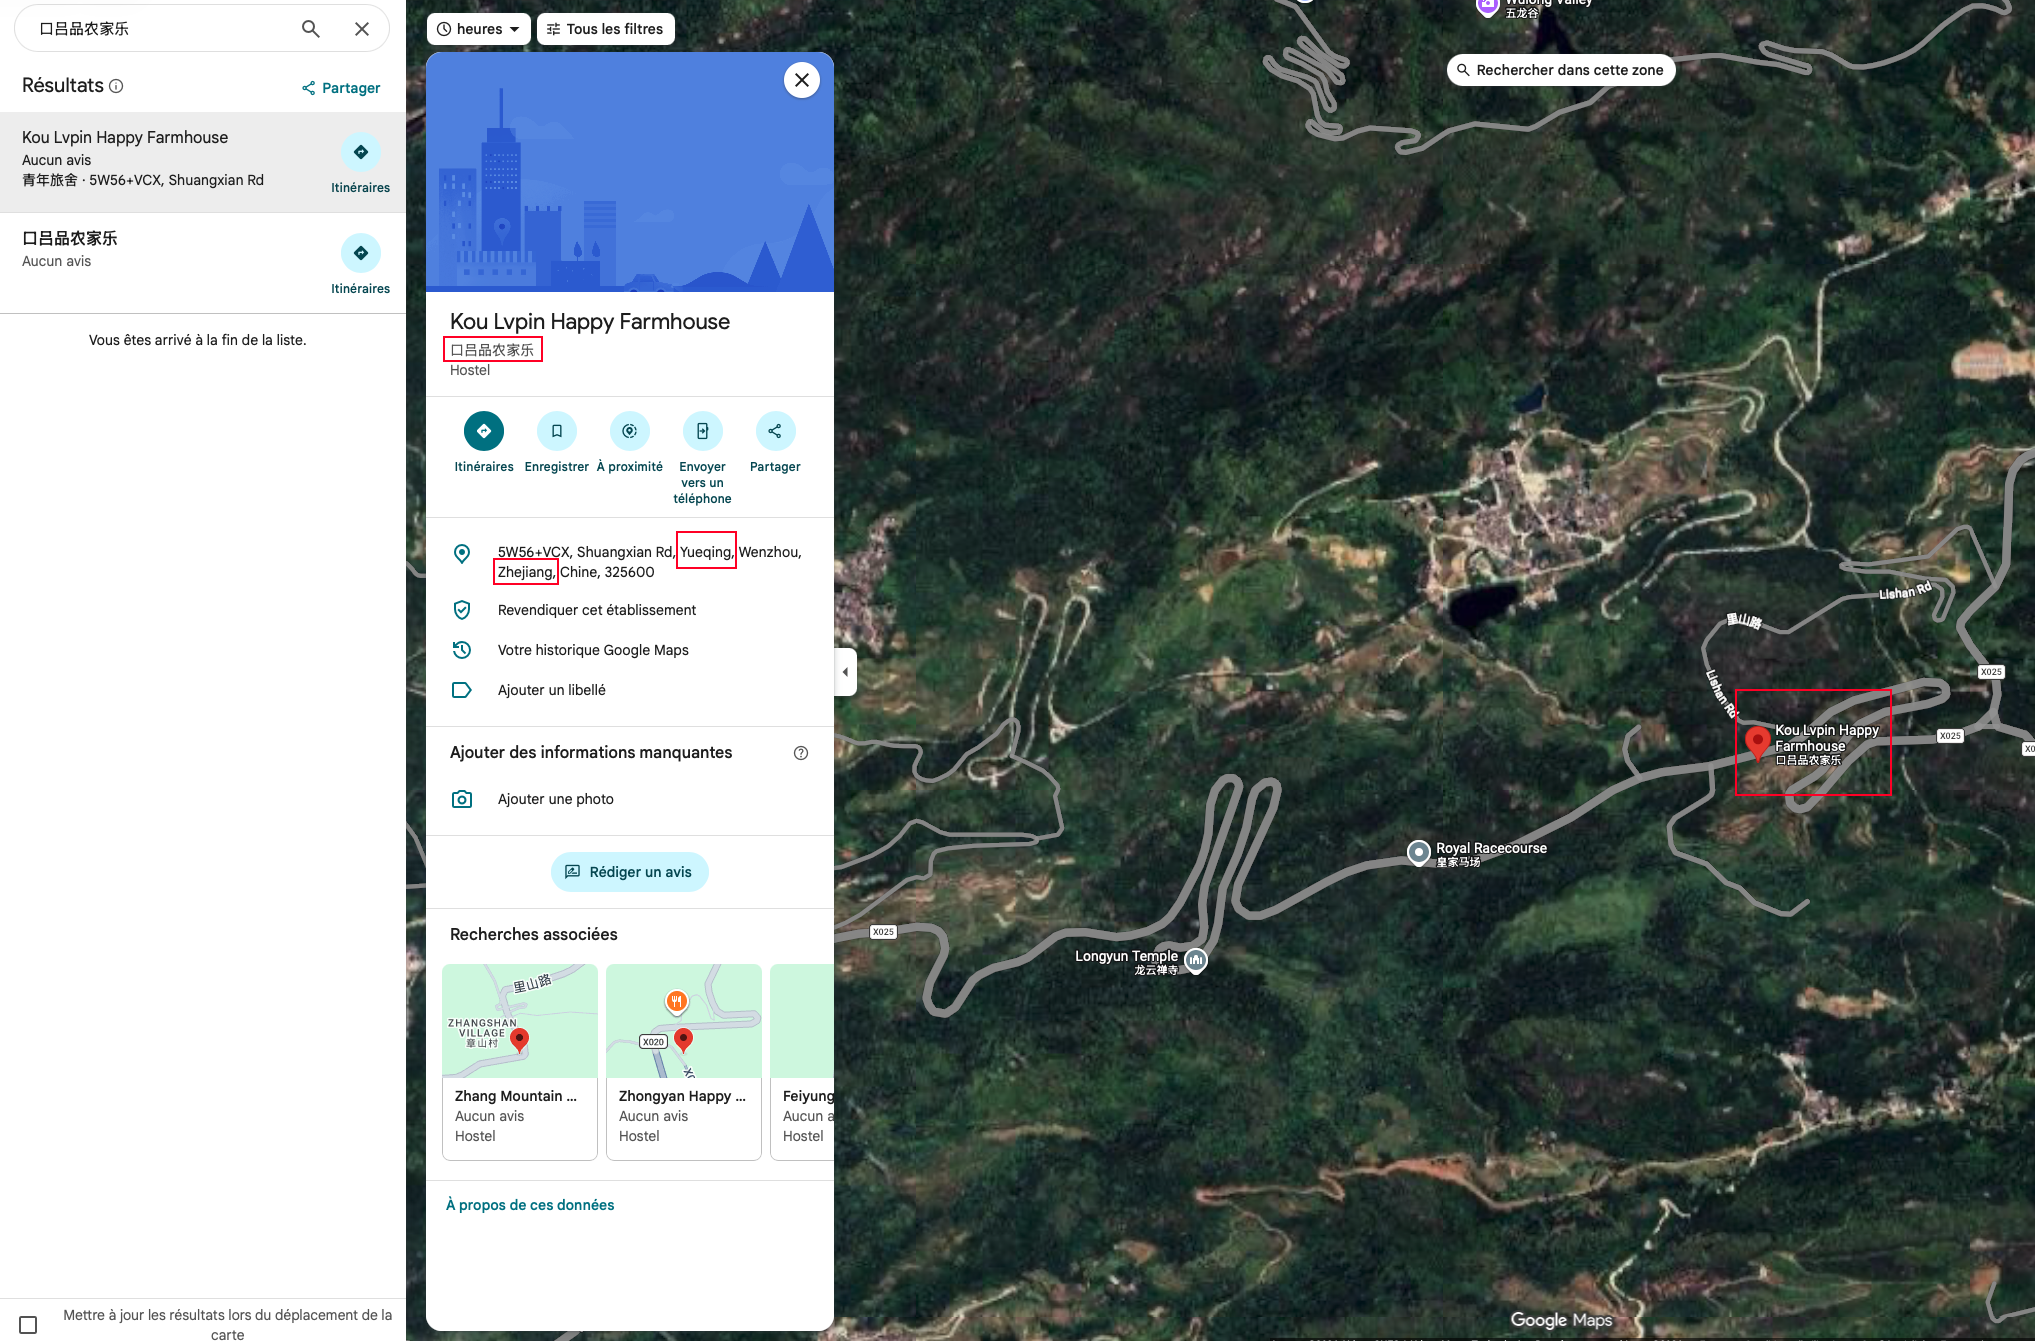2035x1341 pixels.
Task: Get directions for Kou Lvpin Happy Farmhouse result
Action: [361, 163]
